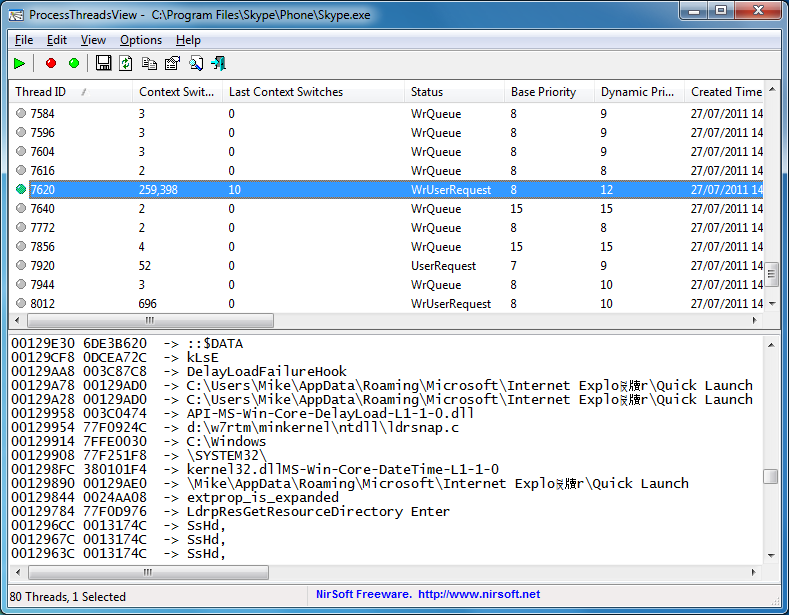The image size is (789, 615).
Task: Select thread row 7856
Action: (386, 247)
